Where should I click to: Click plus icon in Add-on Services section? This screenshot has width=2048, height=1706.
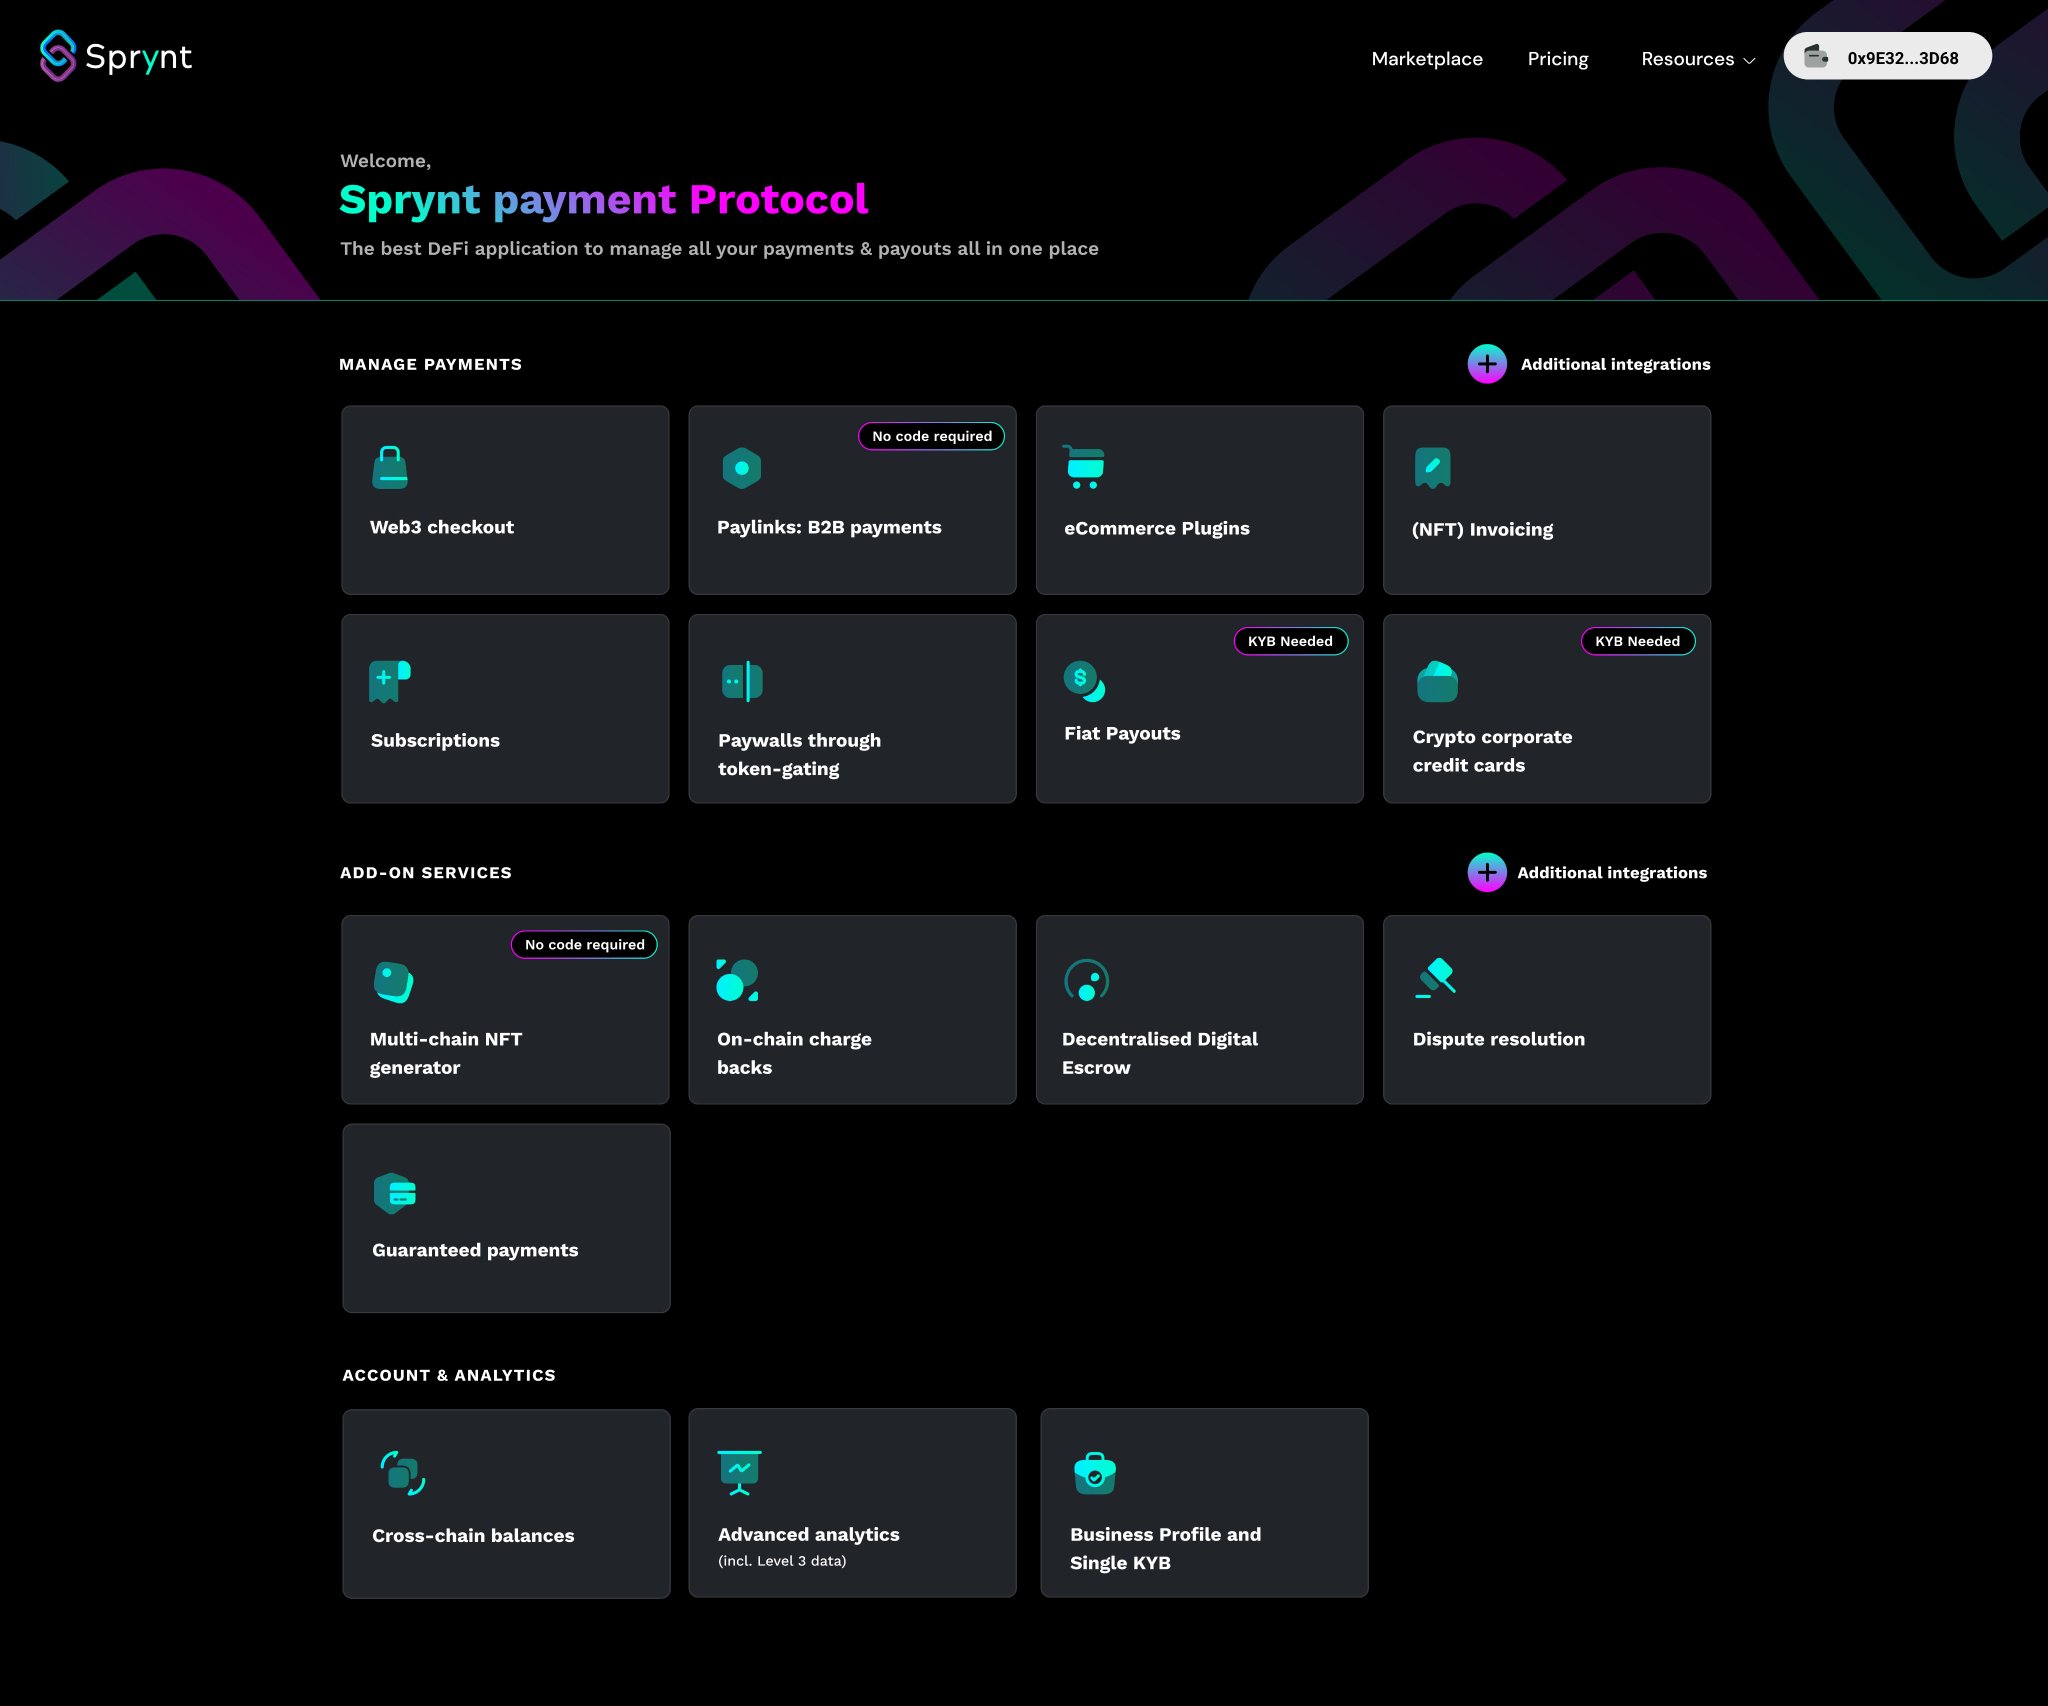tap(1487, 872)
